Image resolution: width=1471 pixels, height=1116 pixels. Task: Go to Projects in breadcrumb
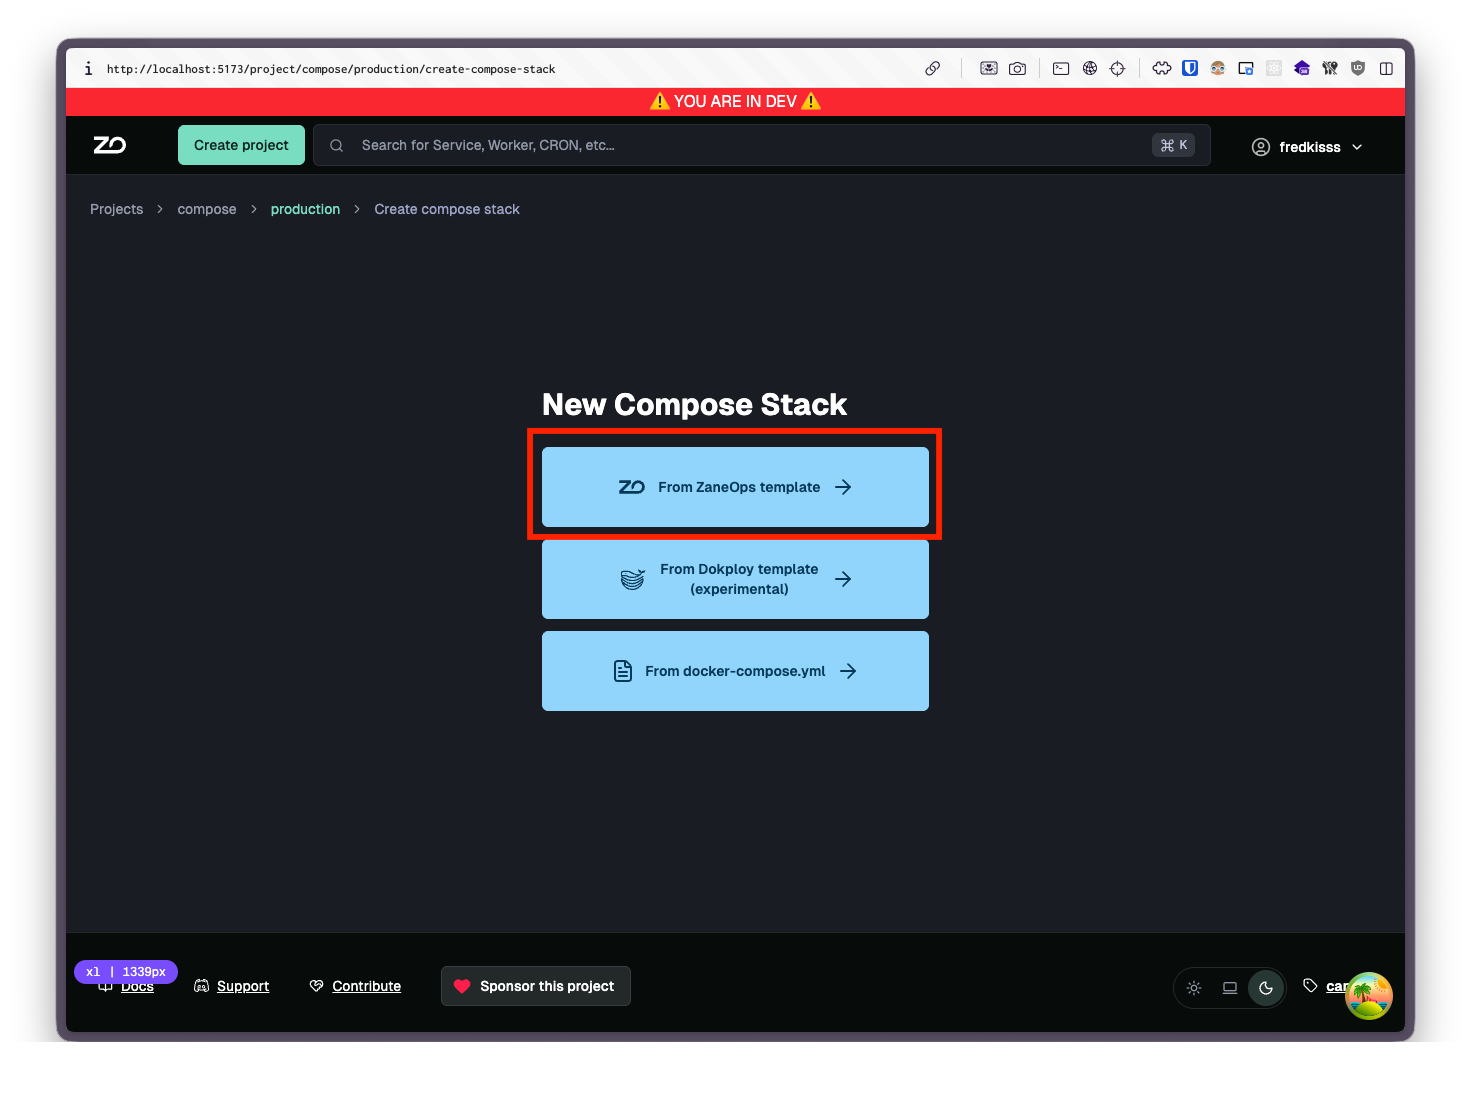(x=117, y=209)
